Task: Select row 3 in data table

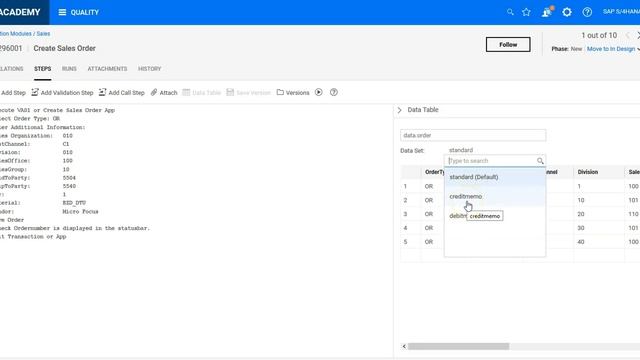Action: coord(405,214)
